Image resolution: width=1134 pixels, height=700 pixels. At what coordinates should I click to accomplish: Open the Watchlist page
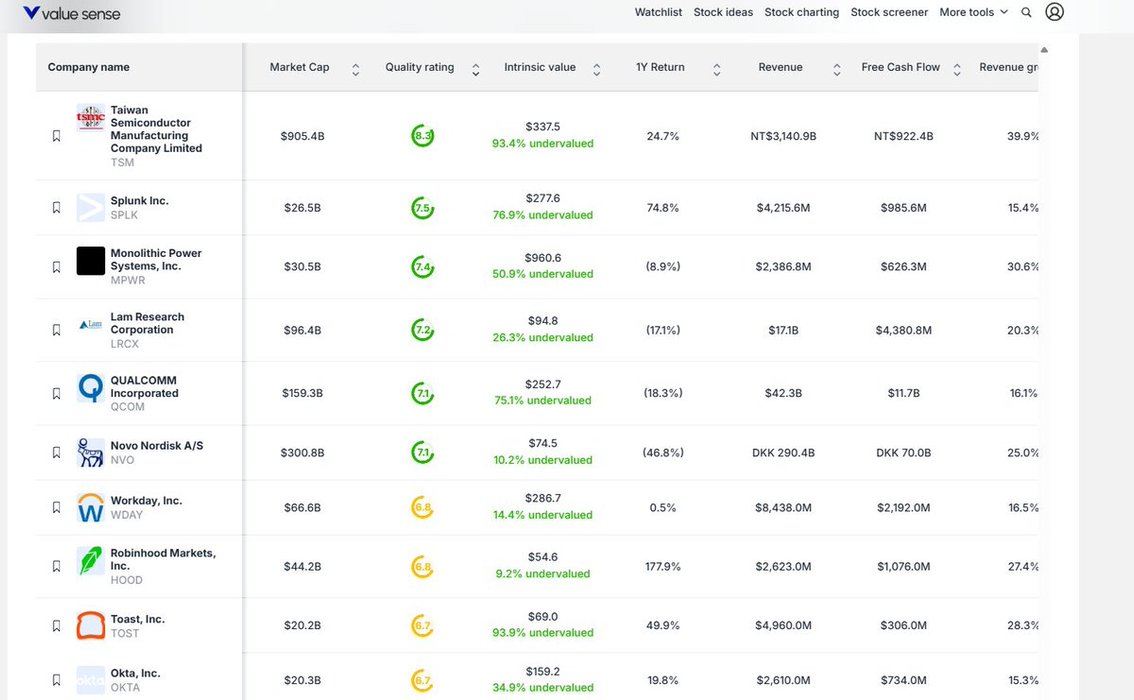click(658, 12)
